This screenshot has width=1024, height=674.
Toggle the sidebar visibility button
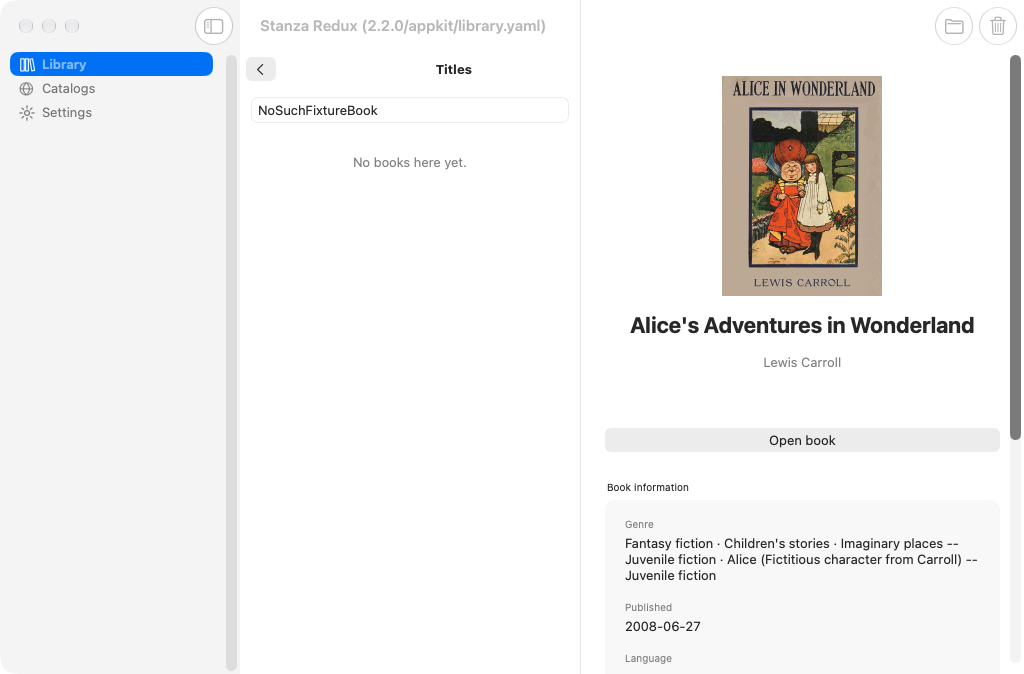pos(214,26)
